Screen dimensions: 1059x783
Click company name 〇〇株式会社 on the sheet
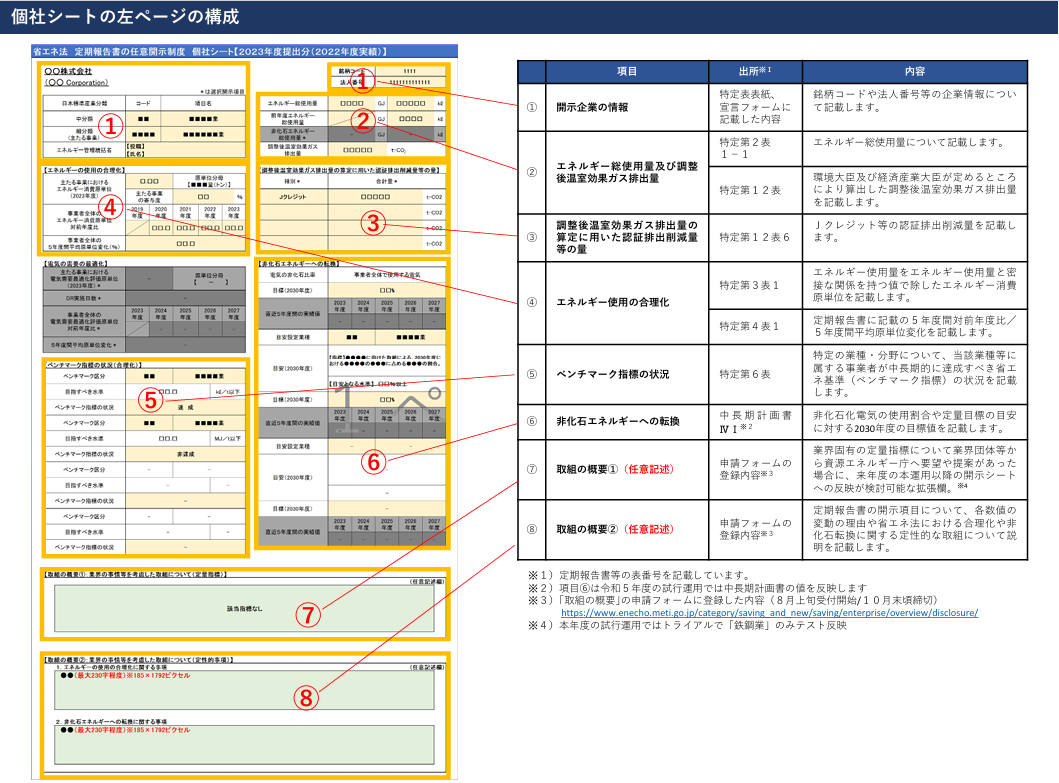pos(68,71)
